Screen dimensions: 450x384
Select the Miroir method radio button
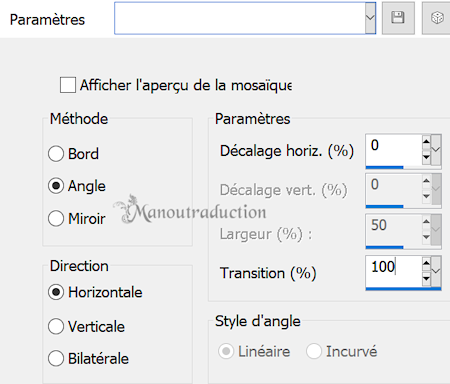[56, 219]
